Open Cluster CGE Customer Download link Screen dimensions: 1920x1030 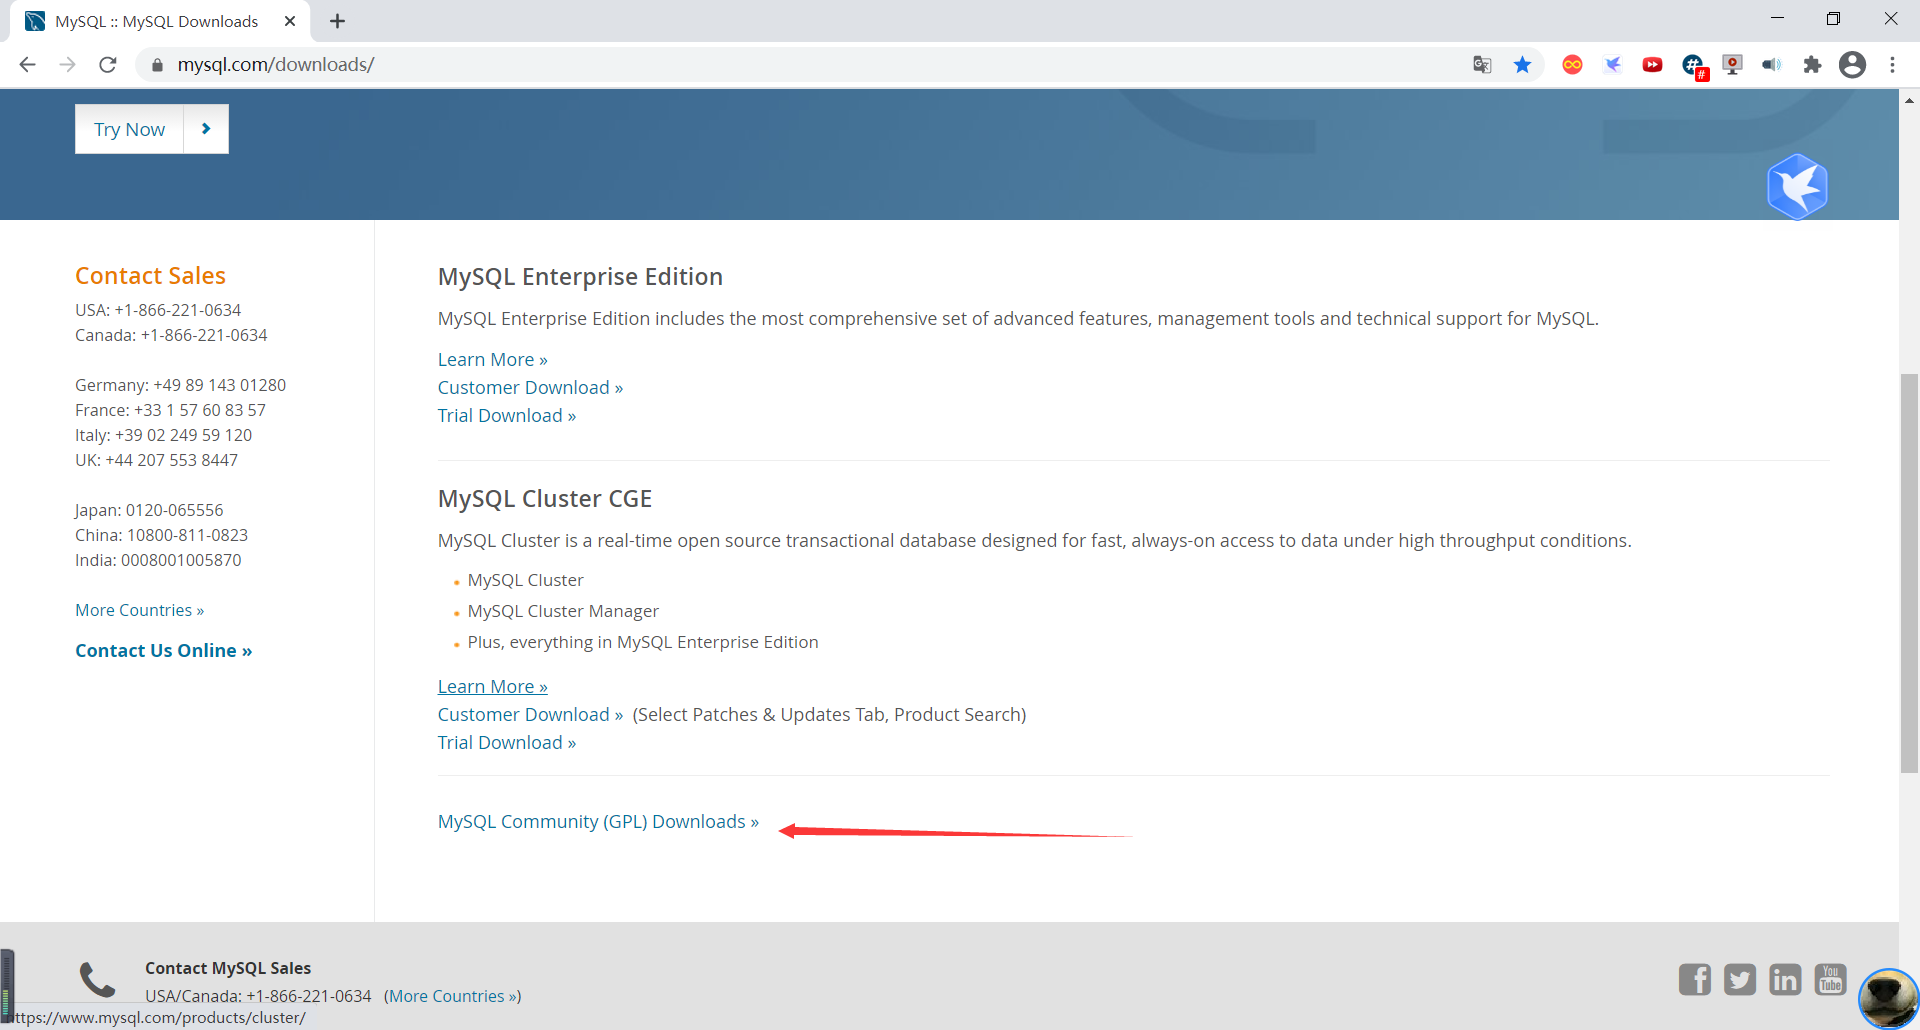pos(530,715)
